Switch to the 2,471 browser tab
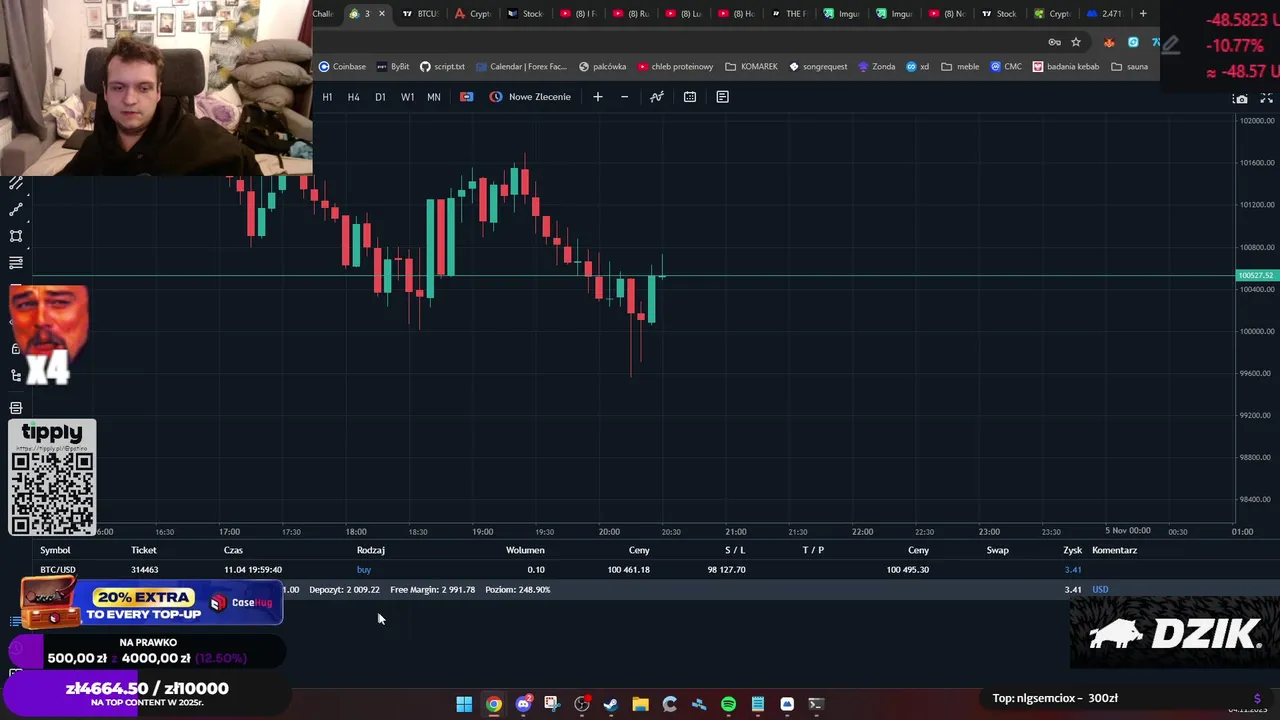 pyautogui.click(x=1104, y=14)
